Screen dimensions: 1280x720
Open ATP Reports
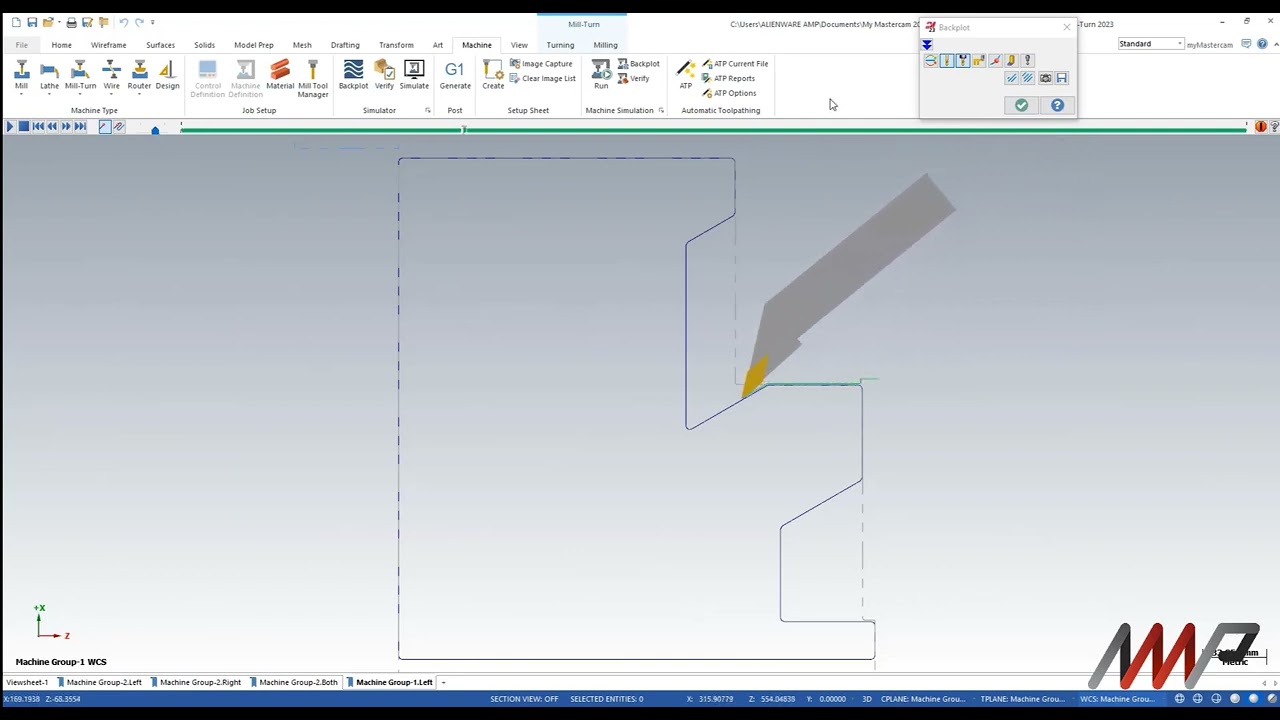(728, 79)
